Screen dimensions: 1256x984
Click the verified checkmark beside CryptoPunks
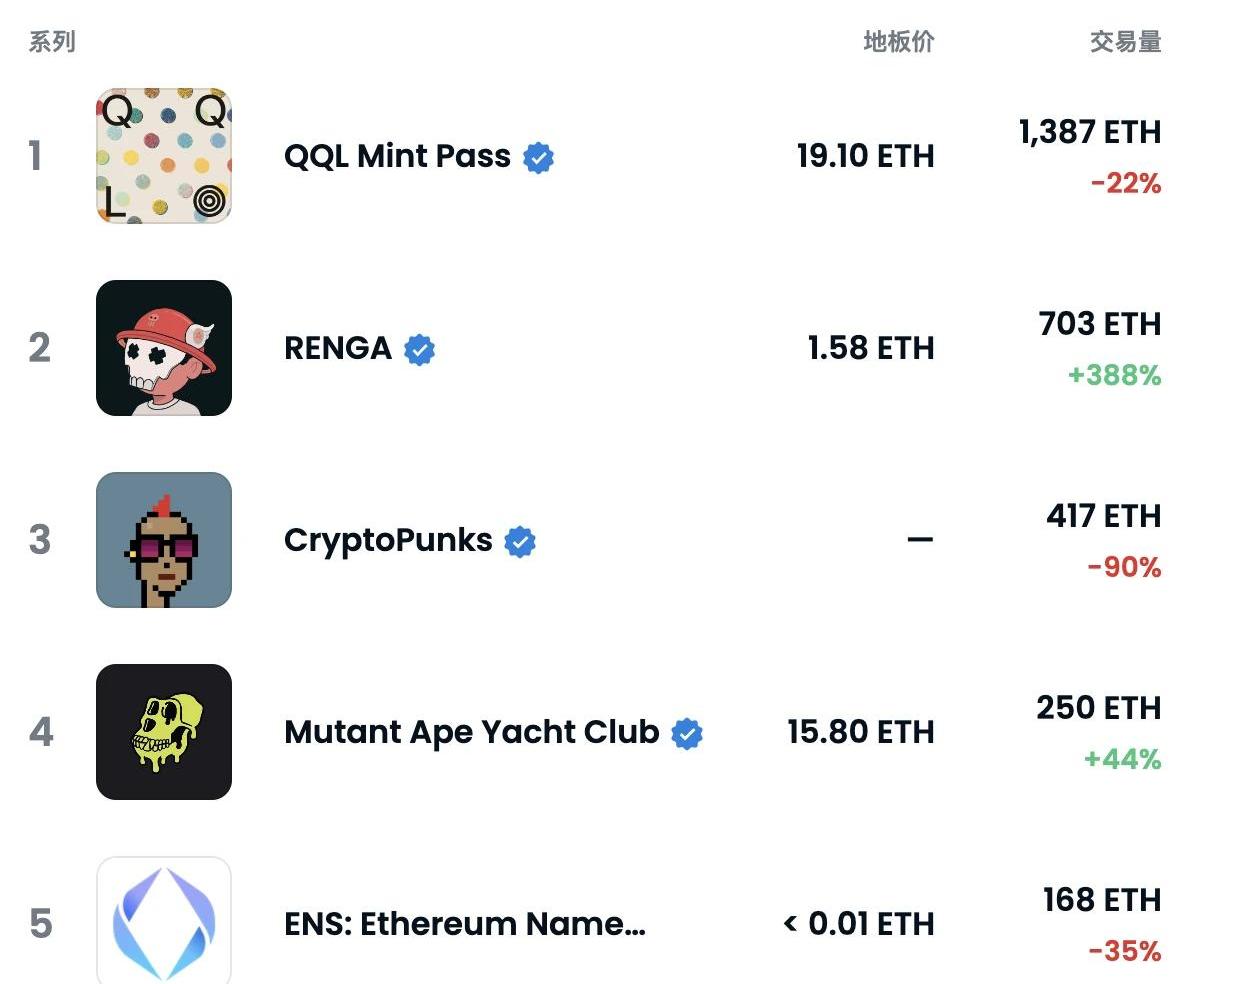[520, 541]
